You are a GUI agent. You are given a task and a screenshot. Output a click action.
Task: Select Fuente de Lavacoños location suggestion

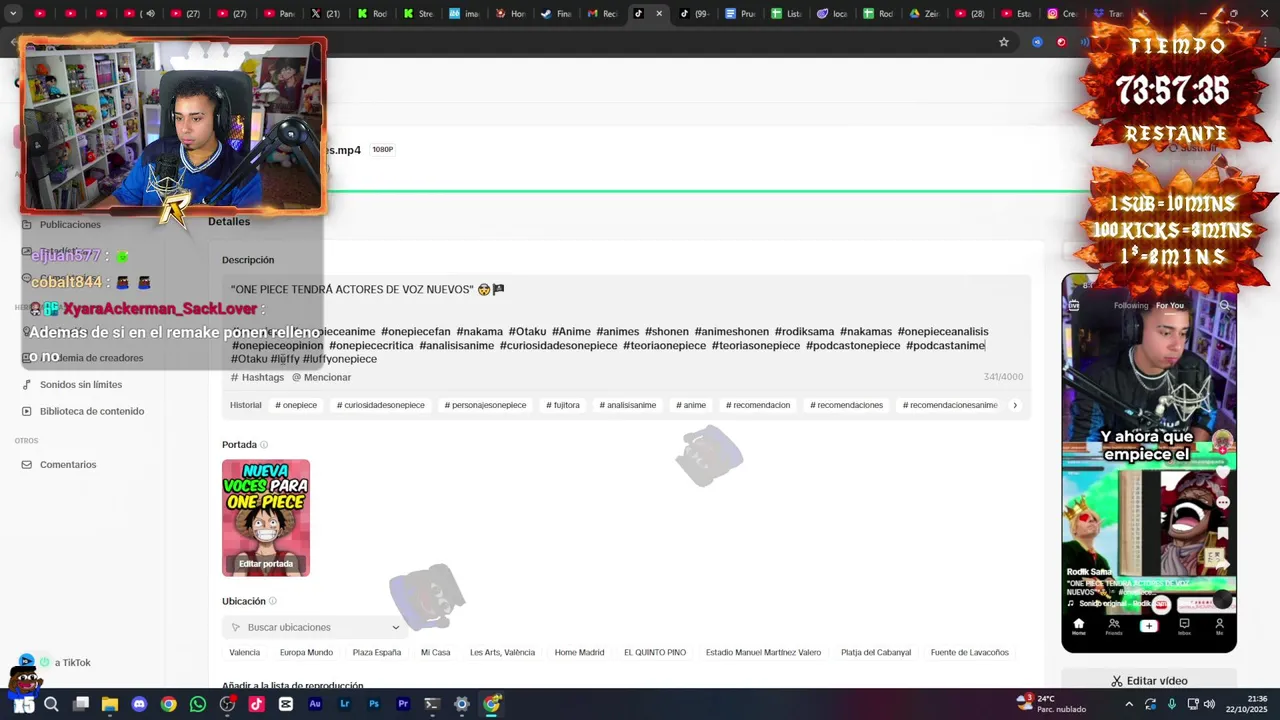click(969, 653)
